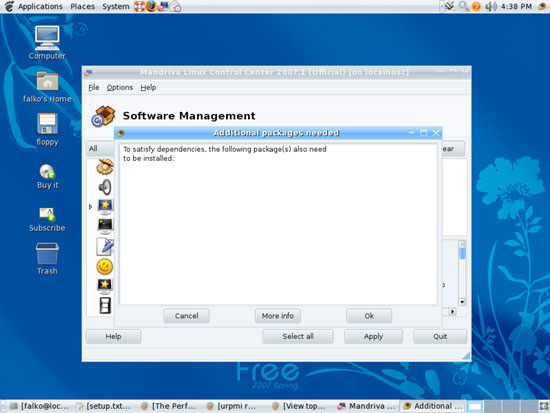Click the first workspace in the switcher
This screenshot has height=413, width=550.
tap(475, 407)
